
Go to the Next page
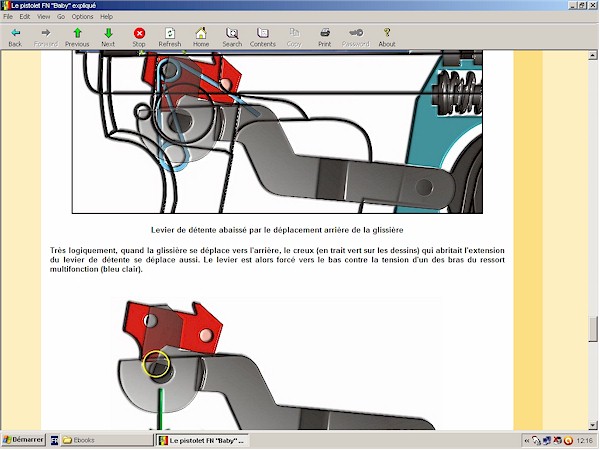(108, 37)
